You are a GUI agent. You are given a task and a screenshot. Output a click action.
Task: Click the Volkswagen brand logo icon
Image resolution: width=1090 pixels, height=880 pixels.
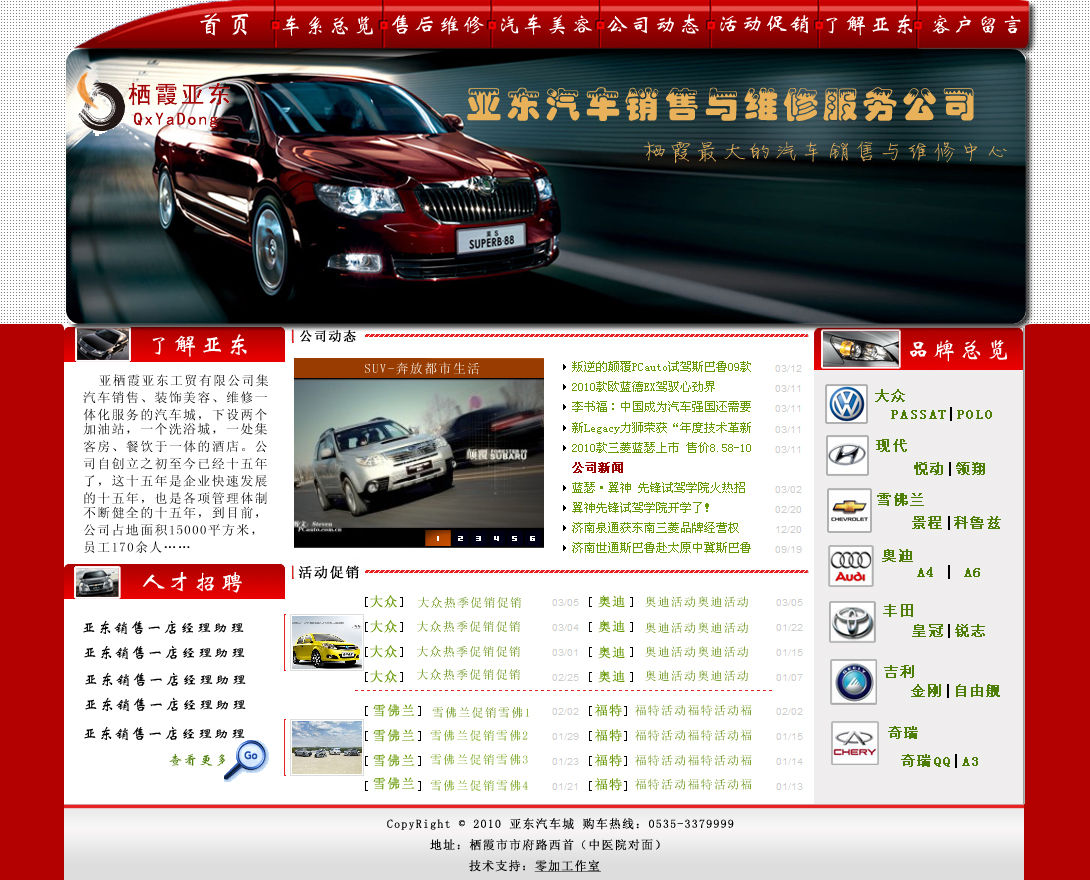(x=847, y=405)
